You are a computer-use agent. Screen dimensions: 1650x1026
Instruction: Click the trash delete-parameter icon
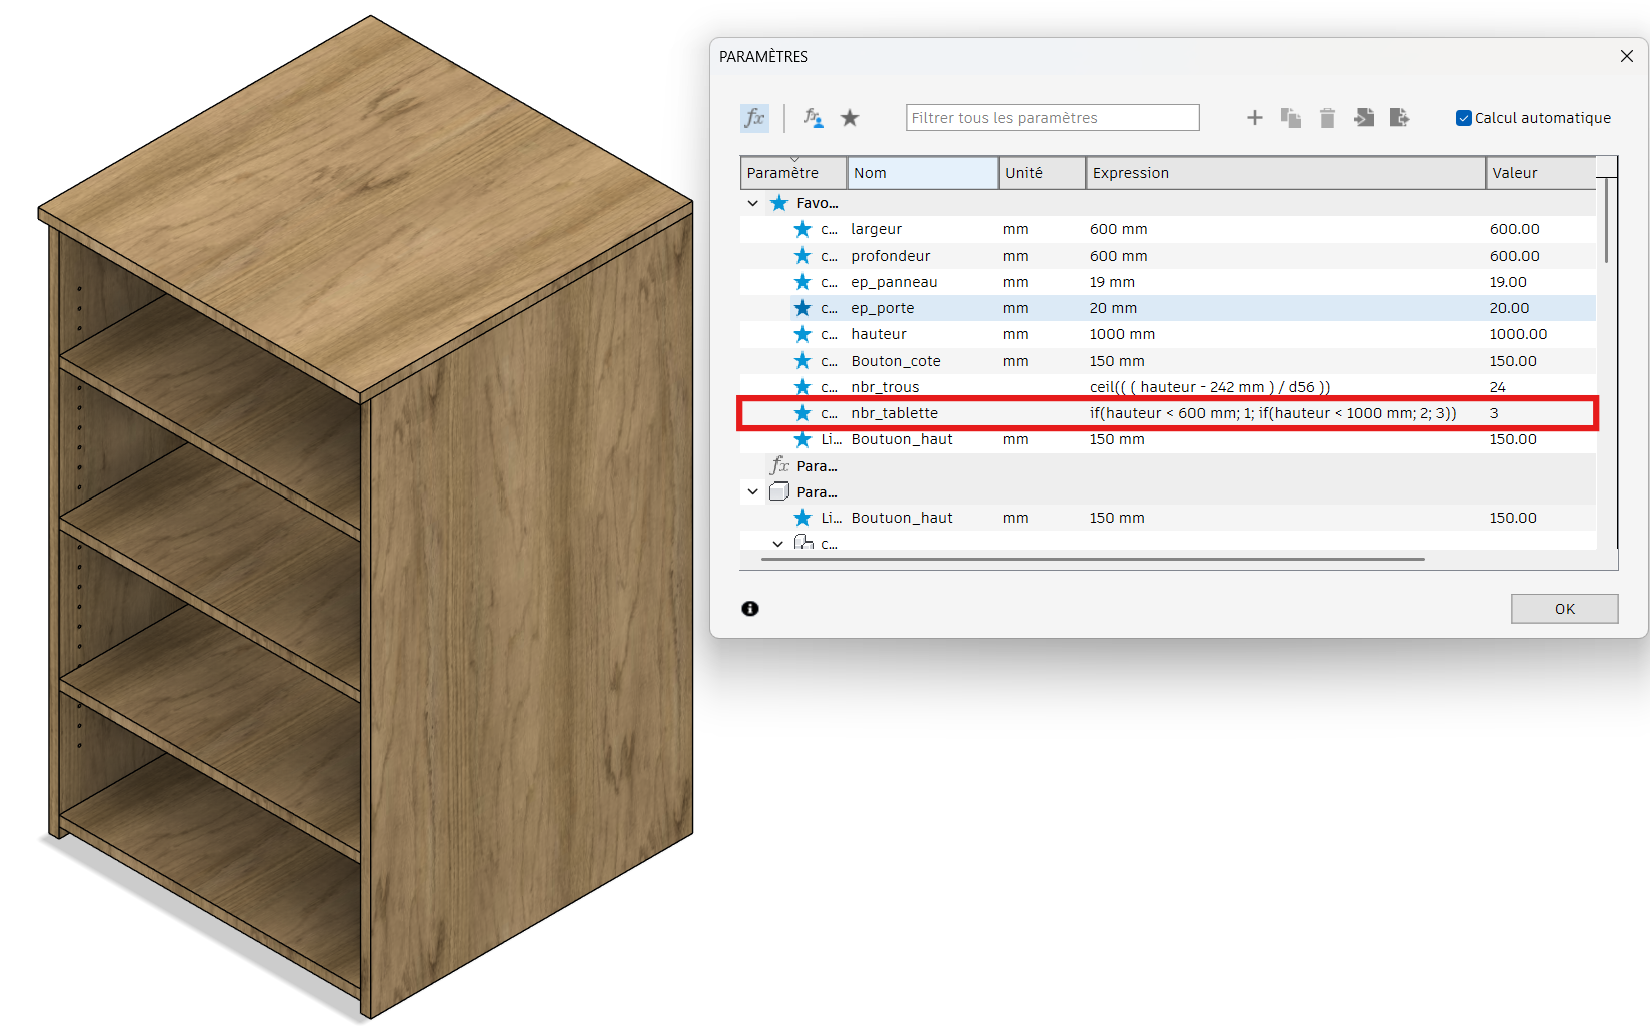click(1327, 118)
